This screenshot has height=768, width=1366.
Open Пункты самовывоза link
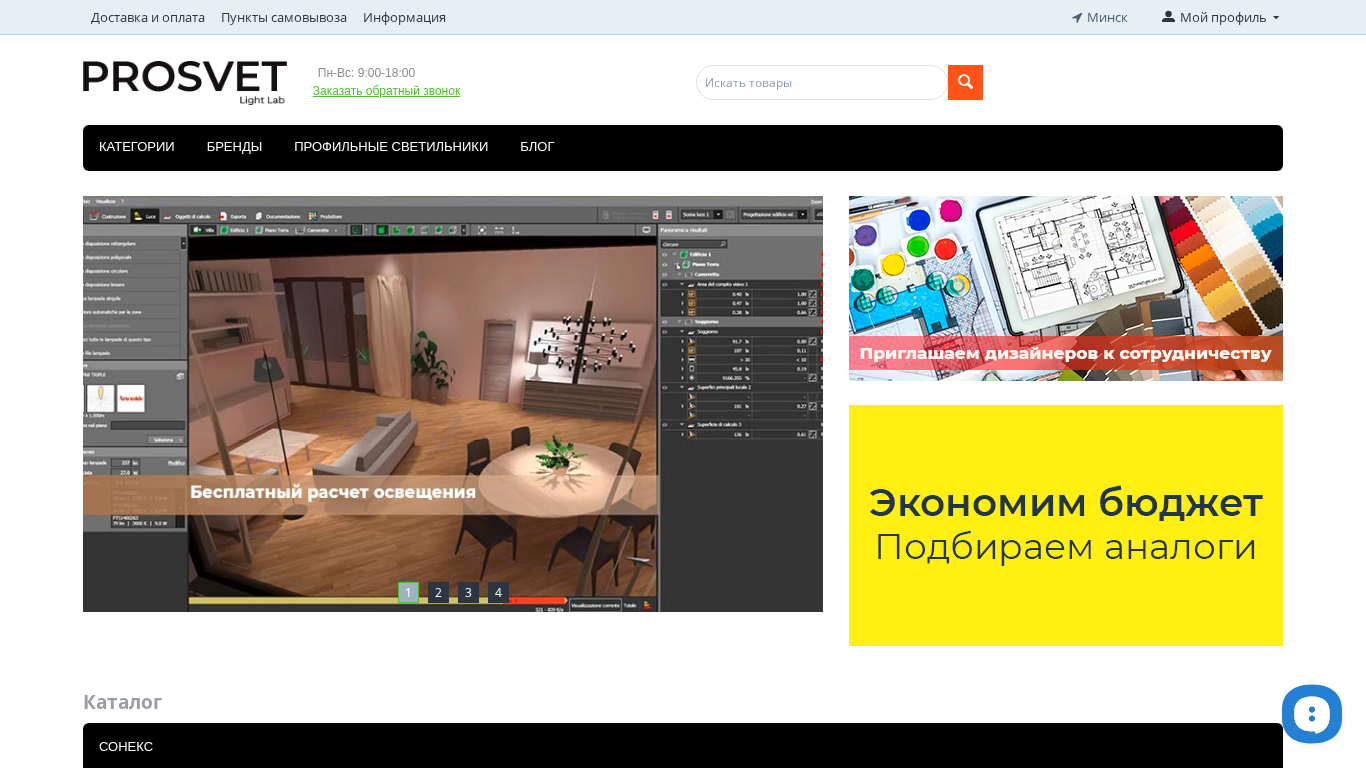284,17
